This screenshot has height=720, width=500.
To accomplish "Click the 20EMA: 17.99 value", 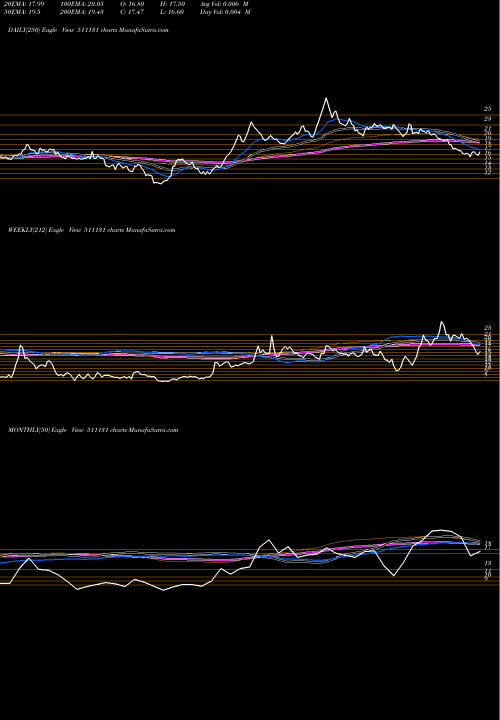I will (x=22, y=4).
